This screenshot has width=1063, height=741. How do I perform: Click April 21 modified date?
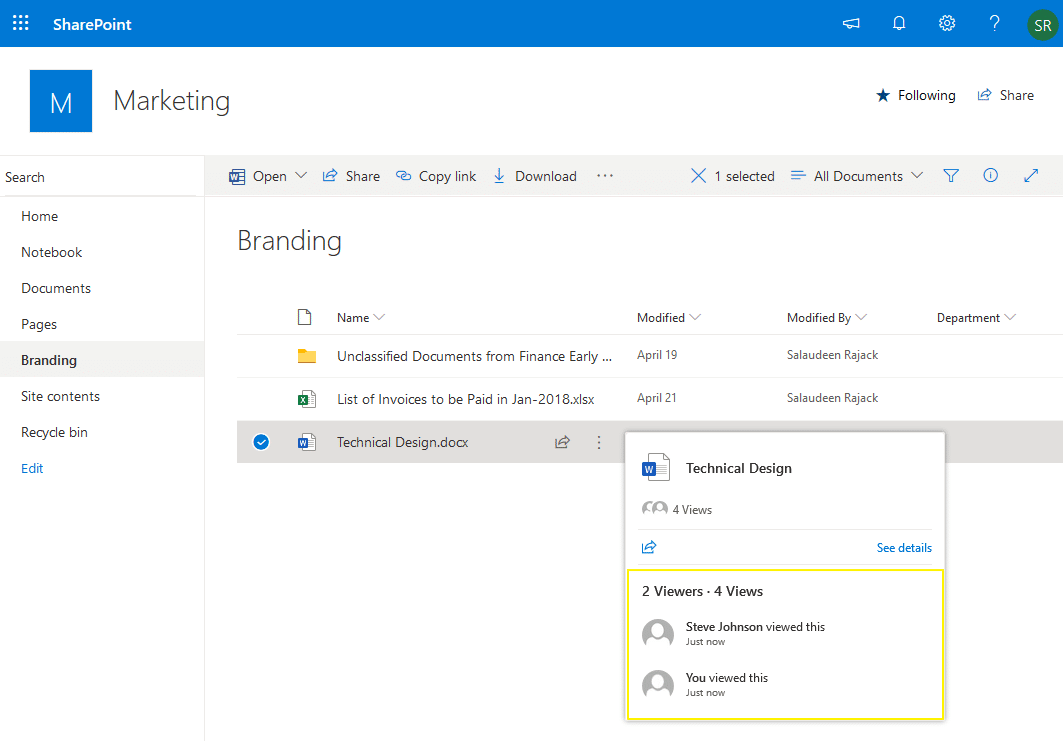[x=656, y=397]
